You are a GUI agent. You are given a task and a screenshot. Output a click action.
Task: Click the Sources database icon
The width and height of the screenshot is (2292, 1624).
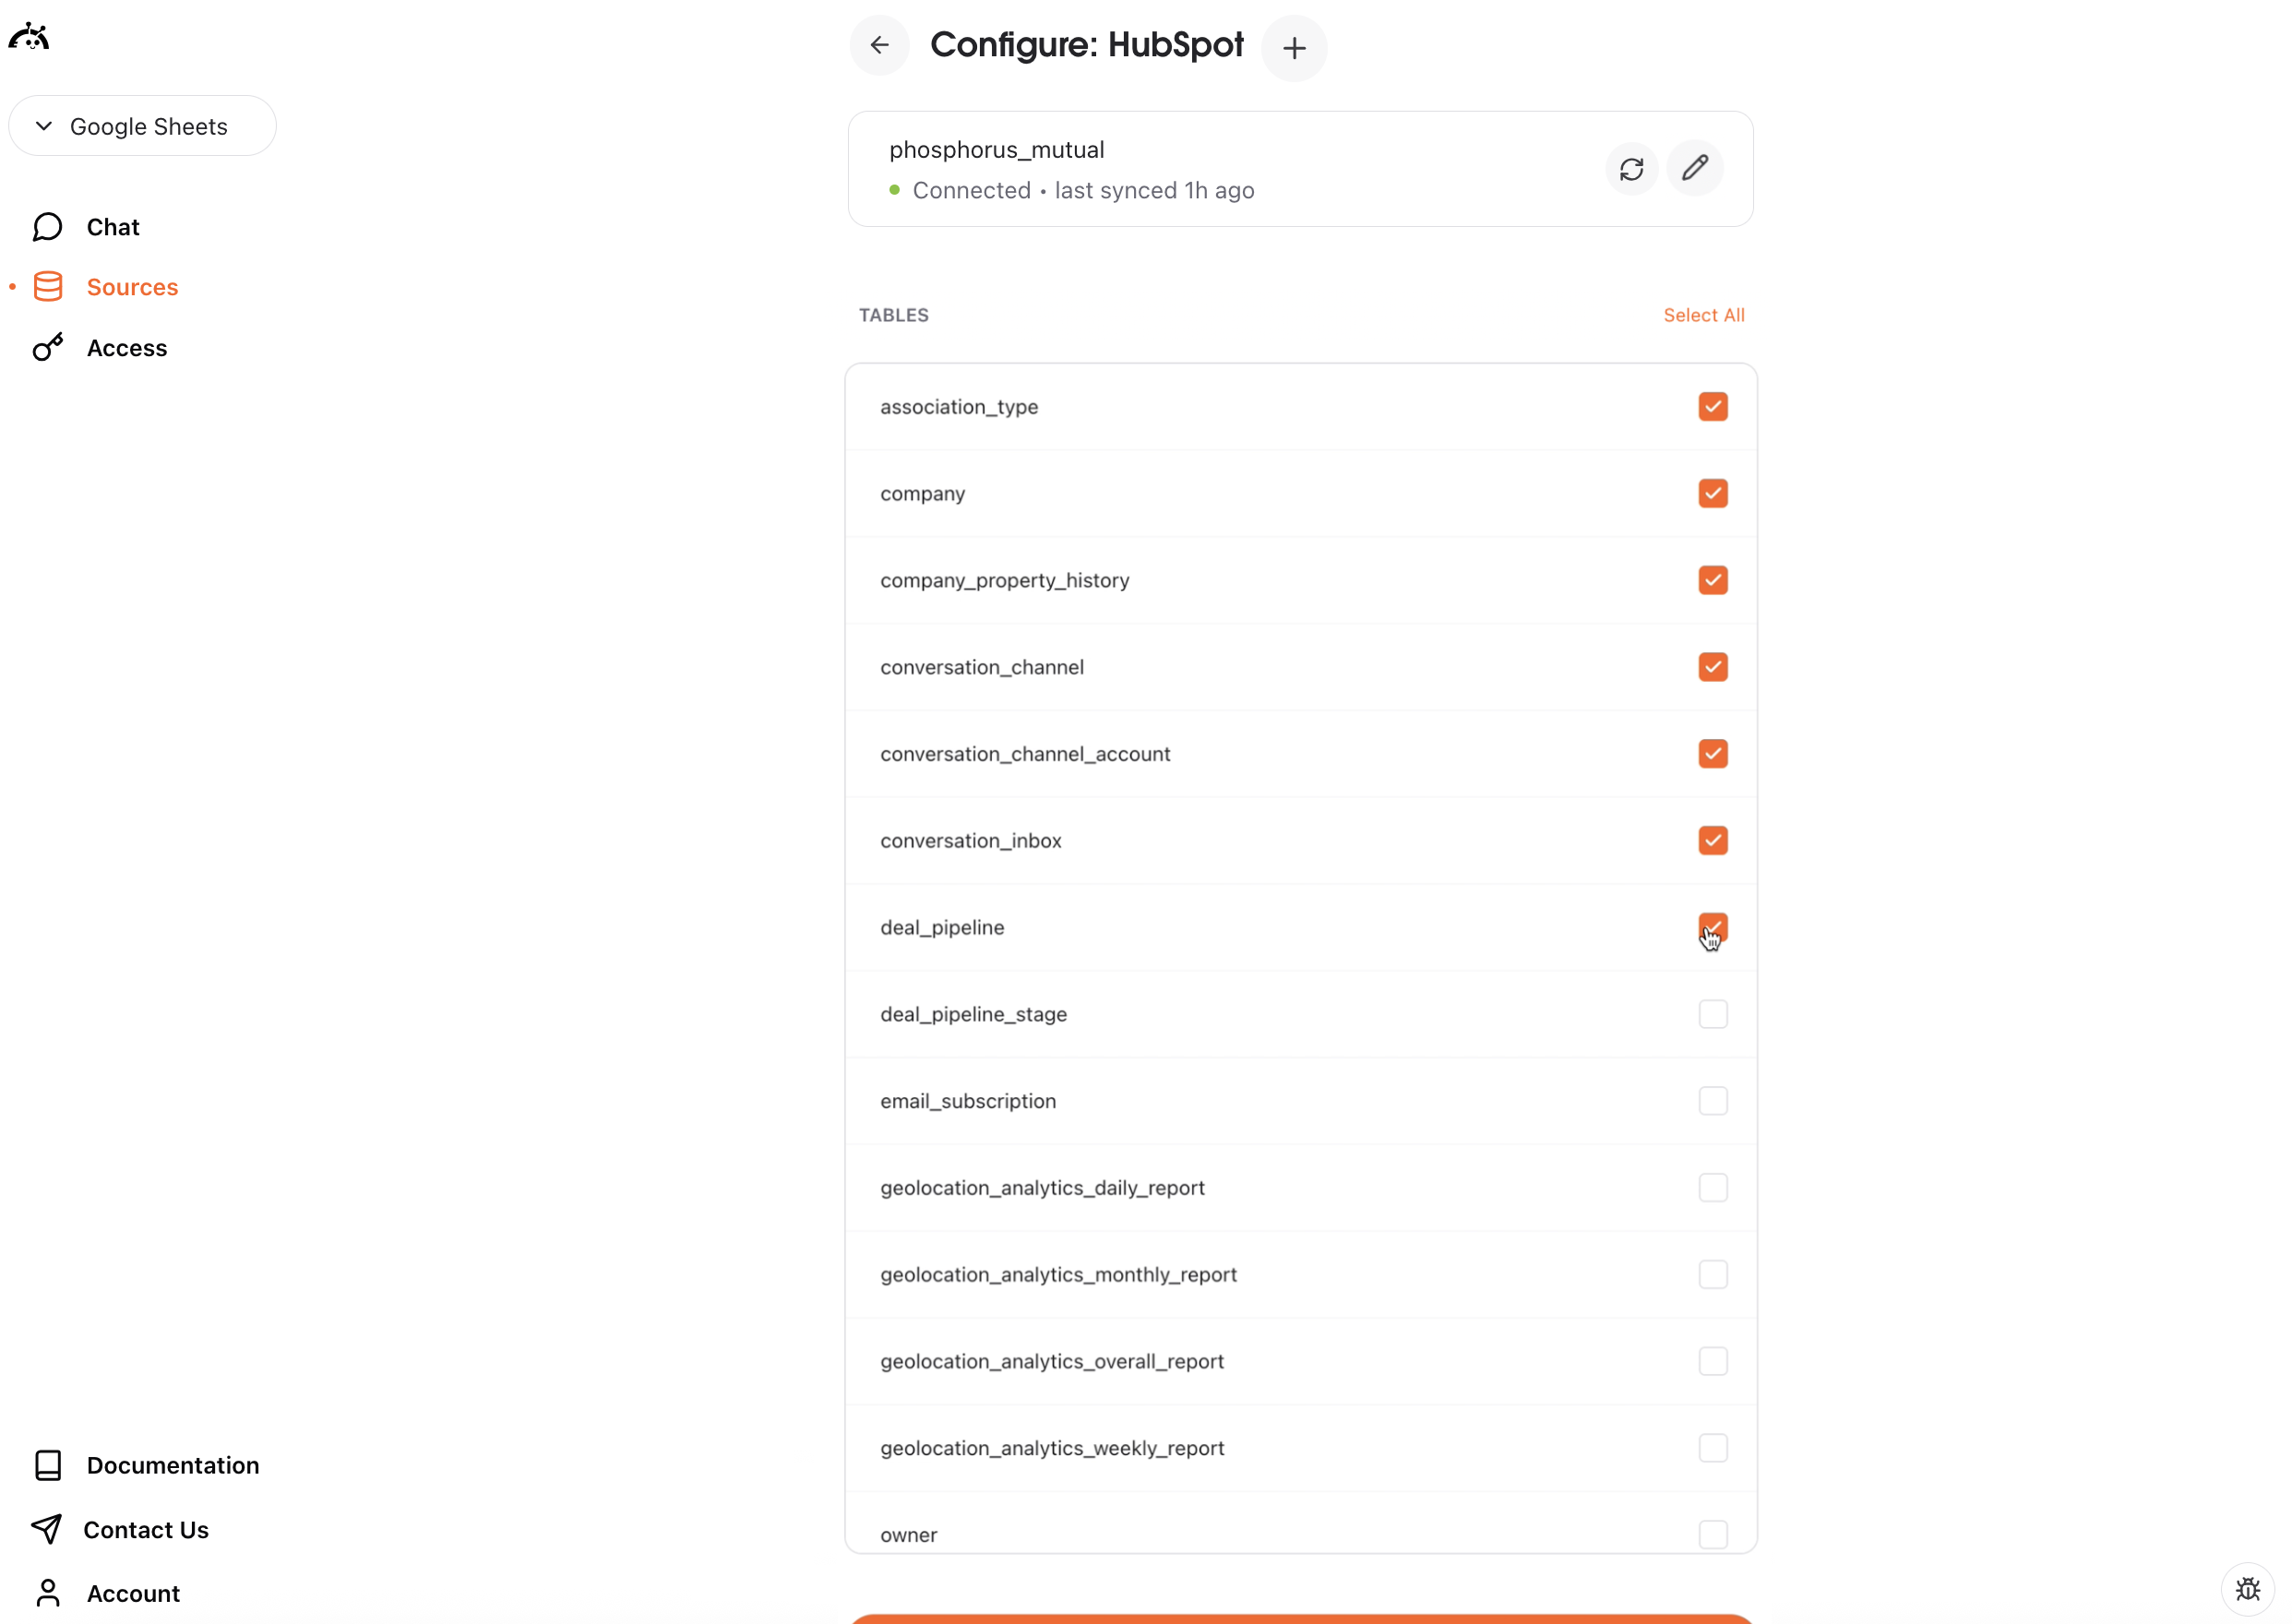[x=47, y=287]
